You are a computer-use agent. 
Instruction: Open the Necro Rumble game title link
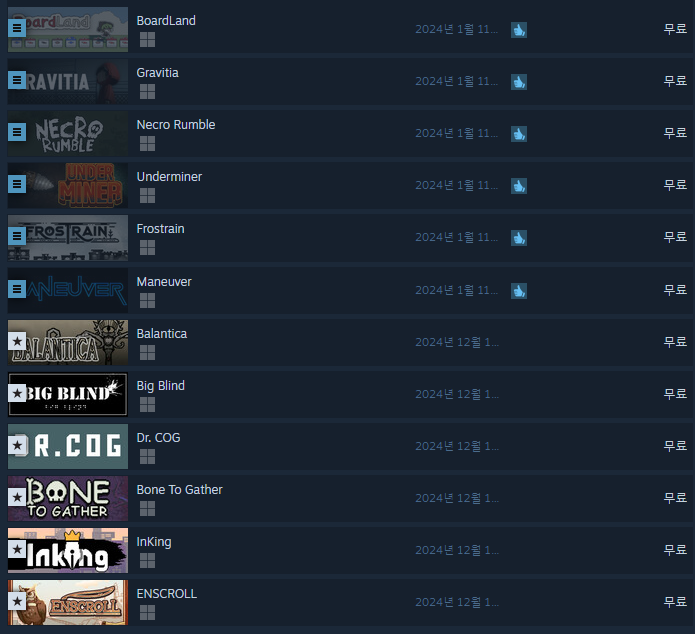pyautogui.click(x=176, y=125)
